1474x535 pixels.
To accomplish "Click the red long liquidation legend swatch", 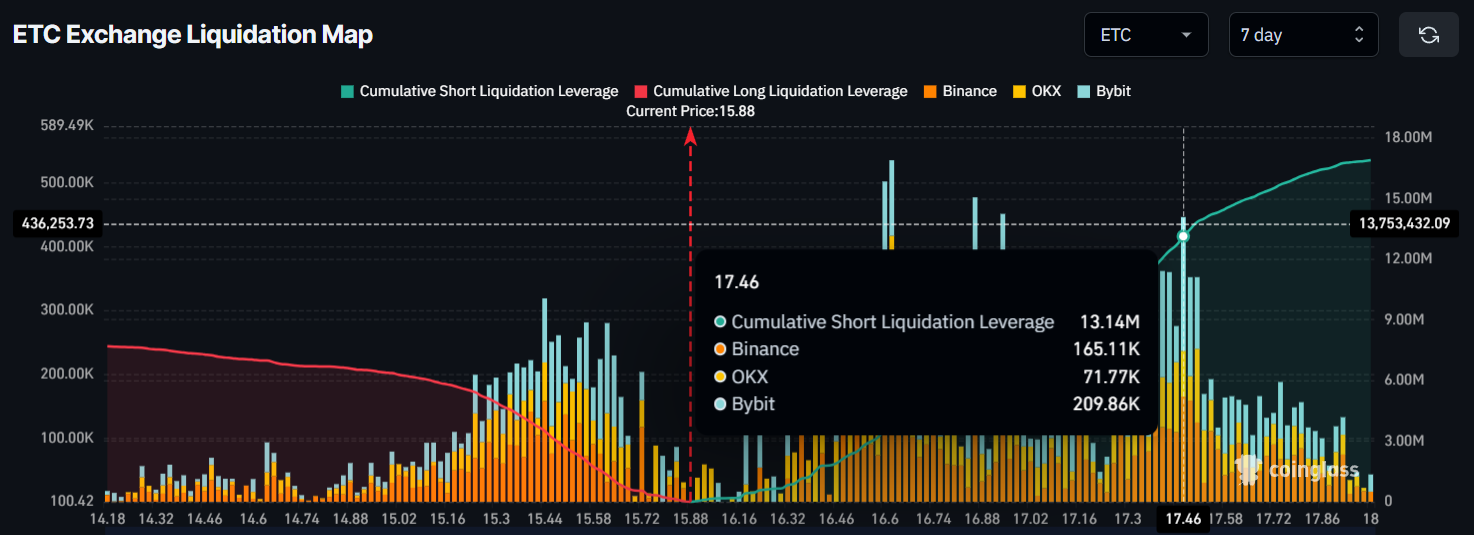I will click(x=641, y=91).
